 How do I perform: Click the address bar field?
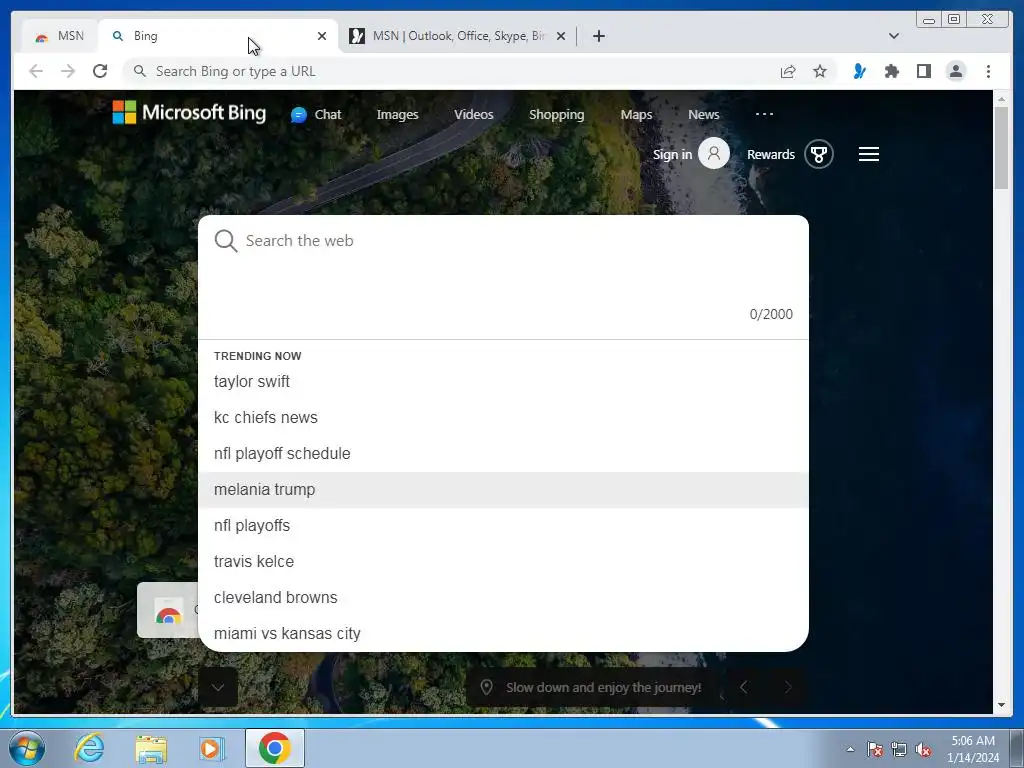(x=451, y=71)
